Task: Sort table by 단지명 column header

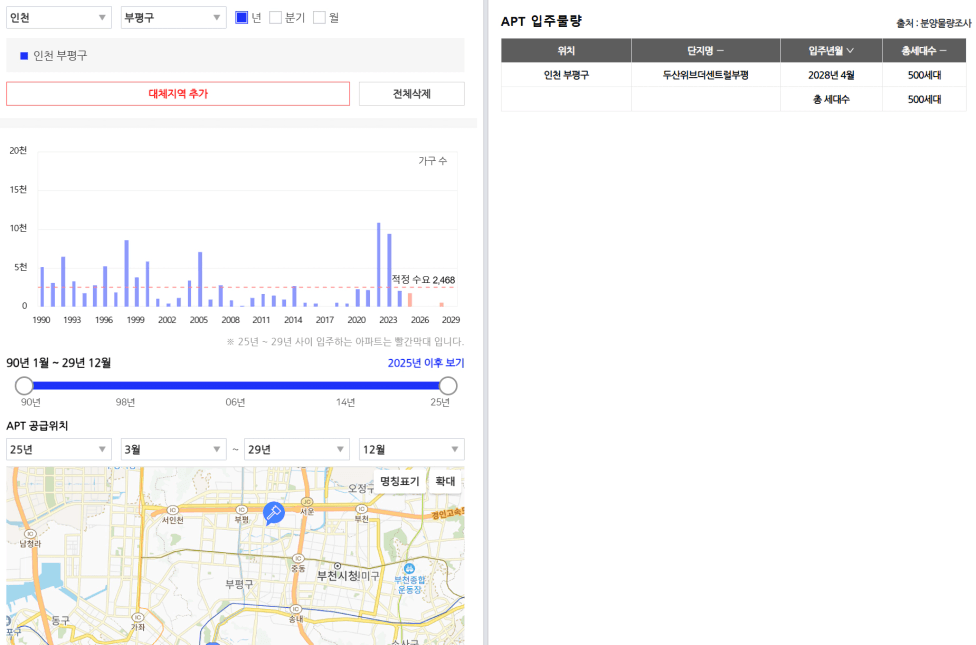Action: (705, 51)
